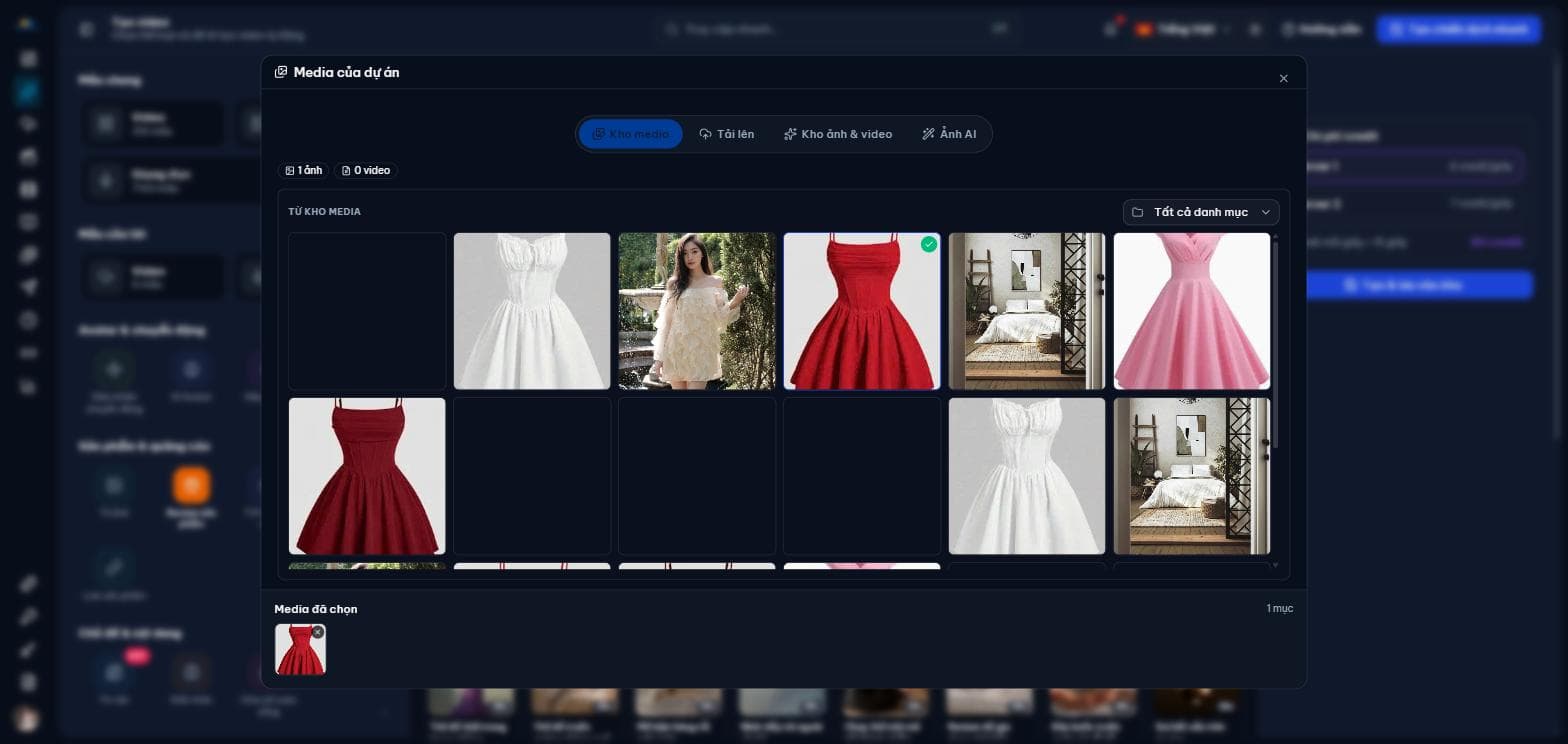1568x744 pixels.
Task: Select the white dress thumbnail beside the woman photo
Action: click(532, 311)
